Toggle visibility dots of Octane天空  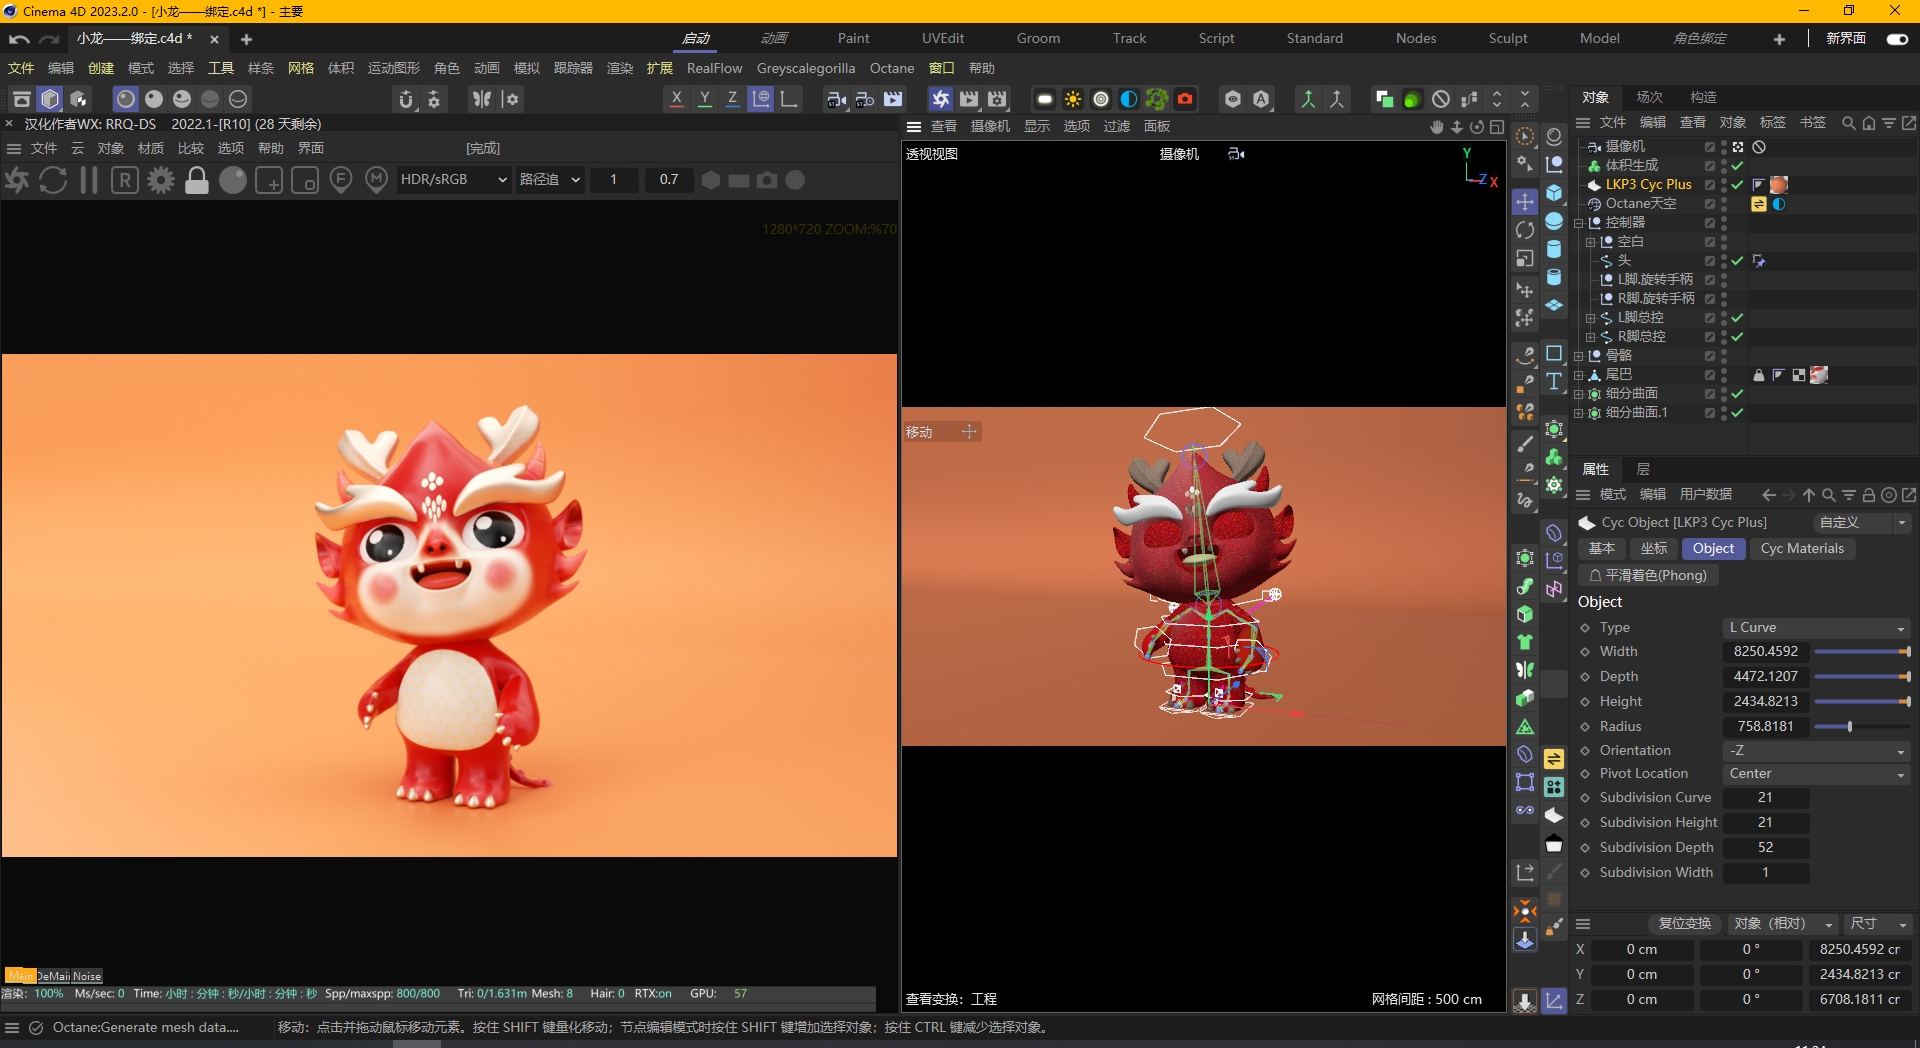point(1724,204)
